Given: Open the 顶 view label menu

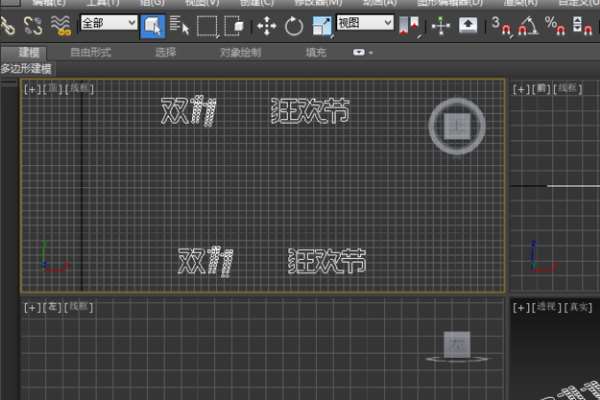Looking at the screenshot, I should tap(52, 89).
